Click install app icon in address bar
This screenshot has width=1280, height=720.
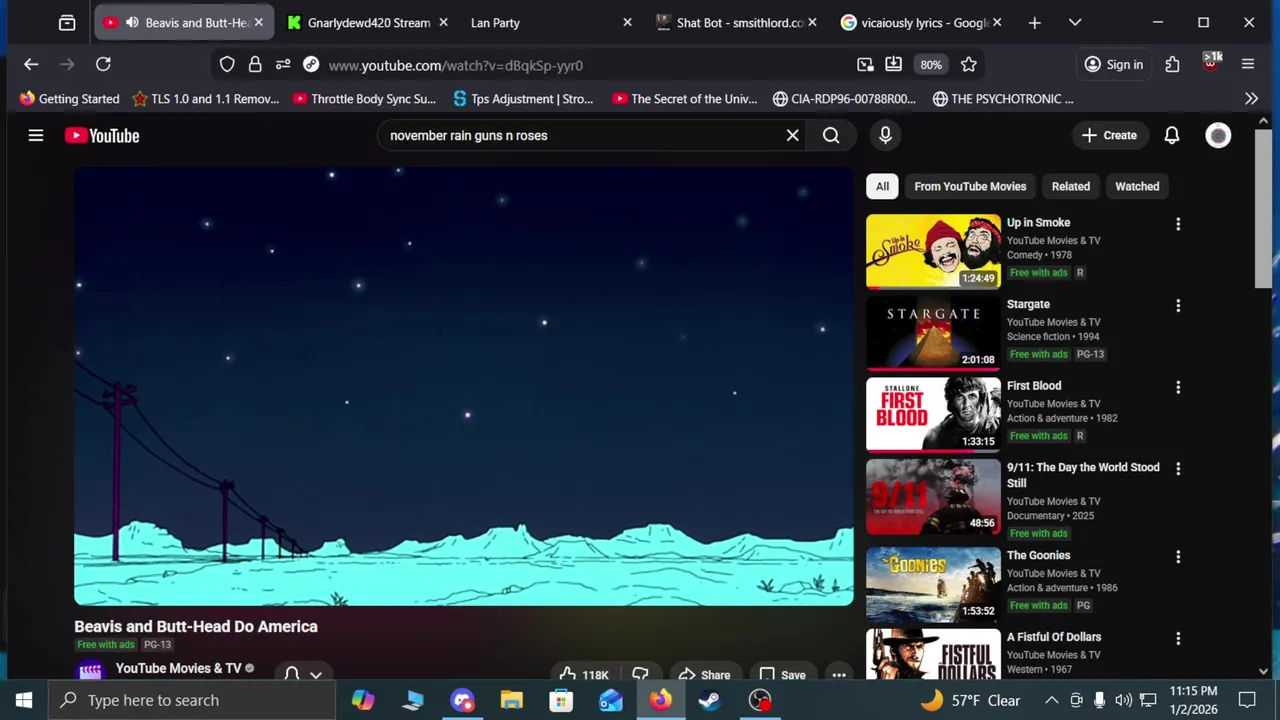(893, 64)
